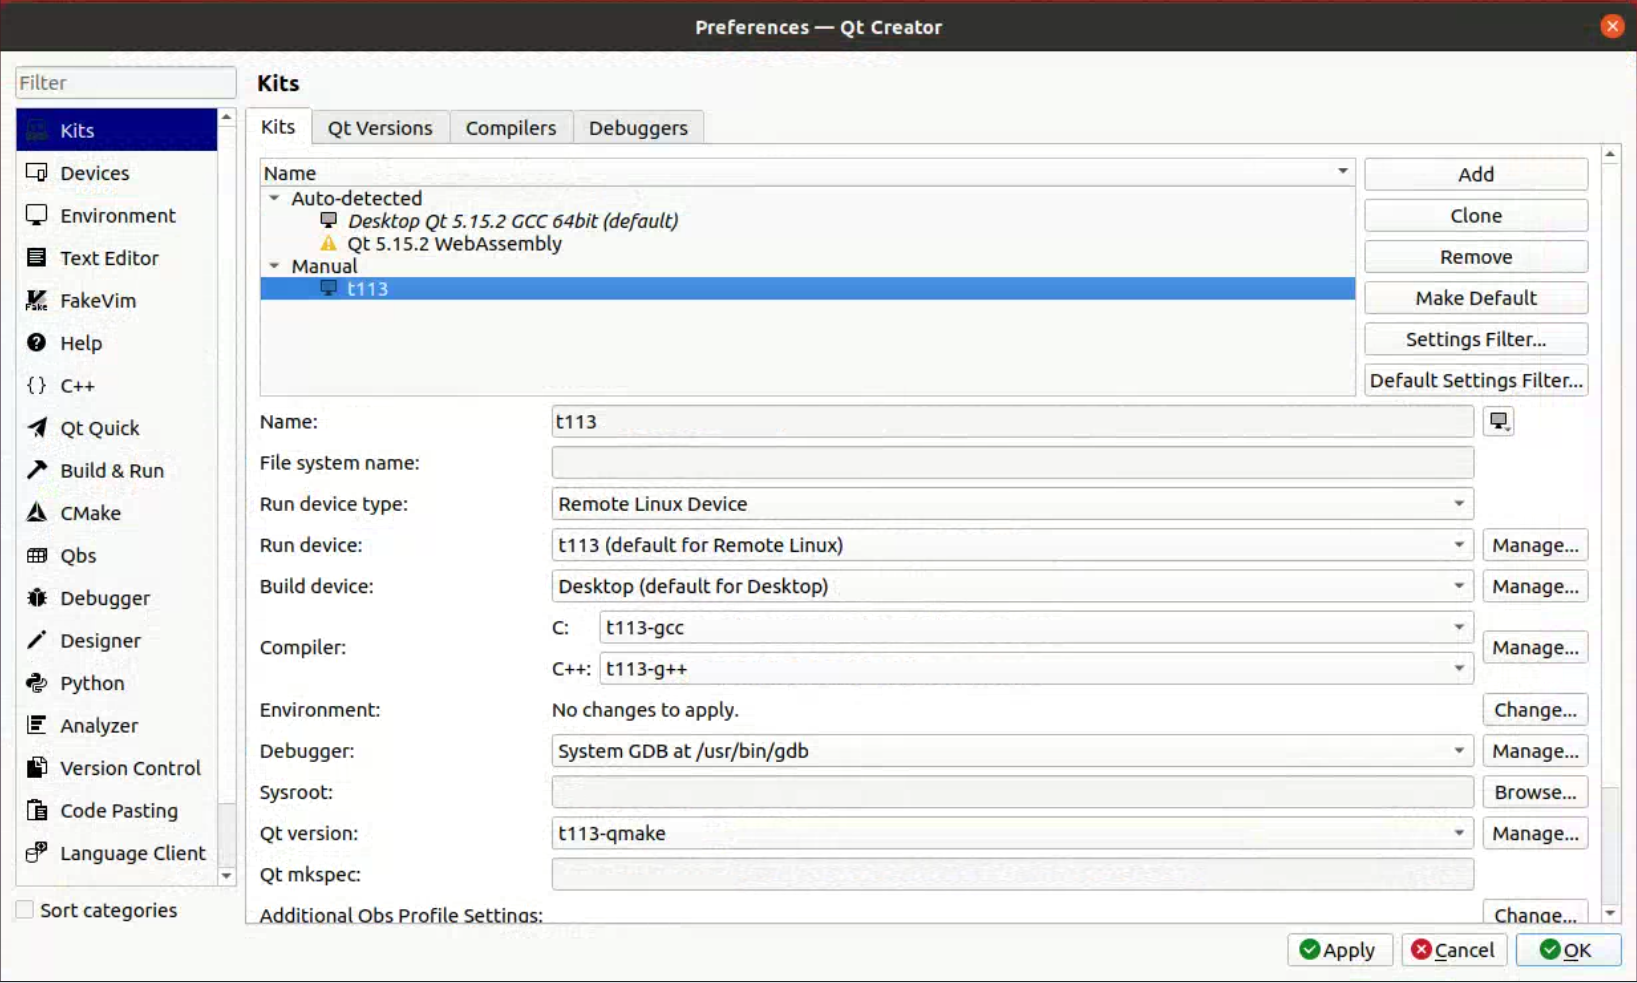Open the Version Control category icon
This screenshot has width=1637, height=983.
coord(37,767)
